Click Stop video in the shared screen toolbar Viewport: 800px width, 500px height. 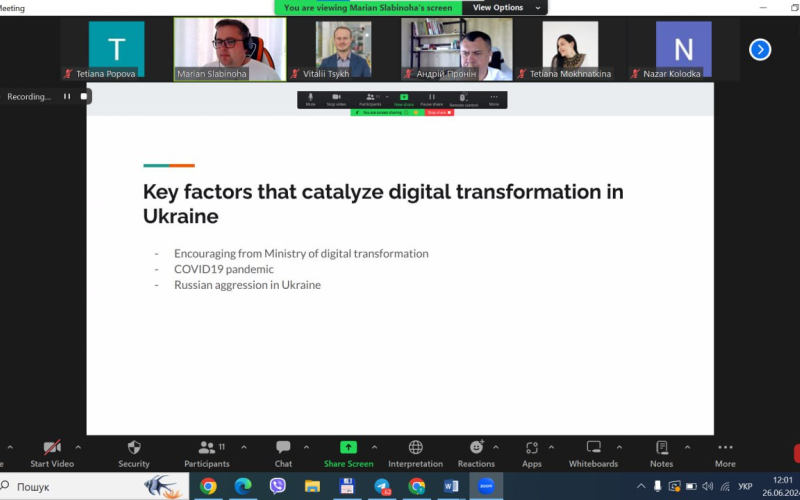pyautogui.click(x=336, y=99)
